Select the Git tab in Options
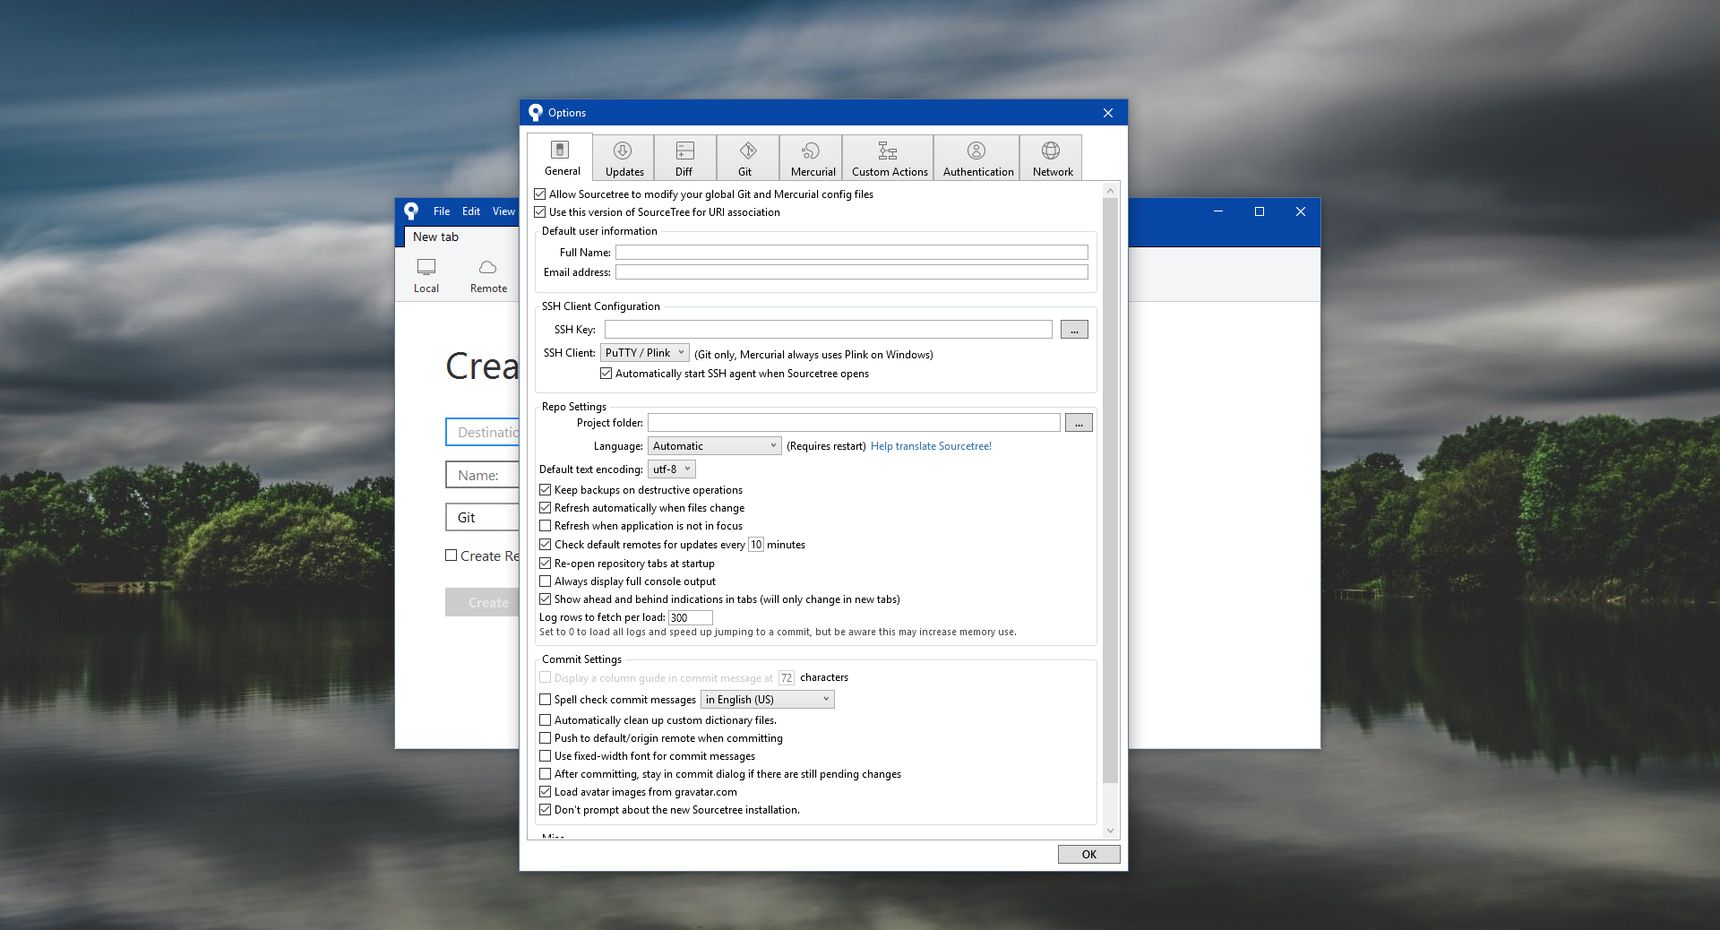The width and height of the screenshot is (1720, 930). coord(747,158)
